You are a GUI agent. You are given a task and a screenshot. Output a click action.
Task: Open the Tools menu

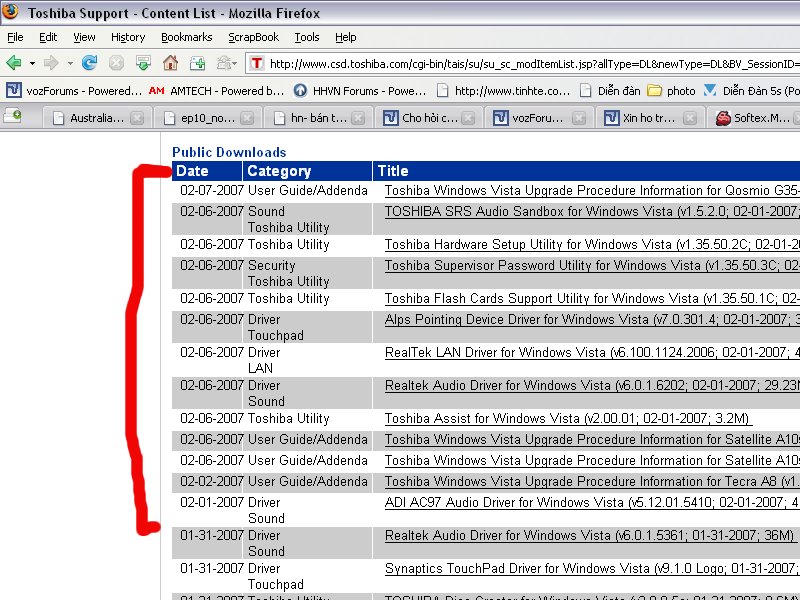pos(307,37)
